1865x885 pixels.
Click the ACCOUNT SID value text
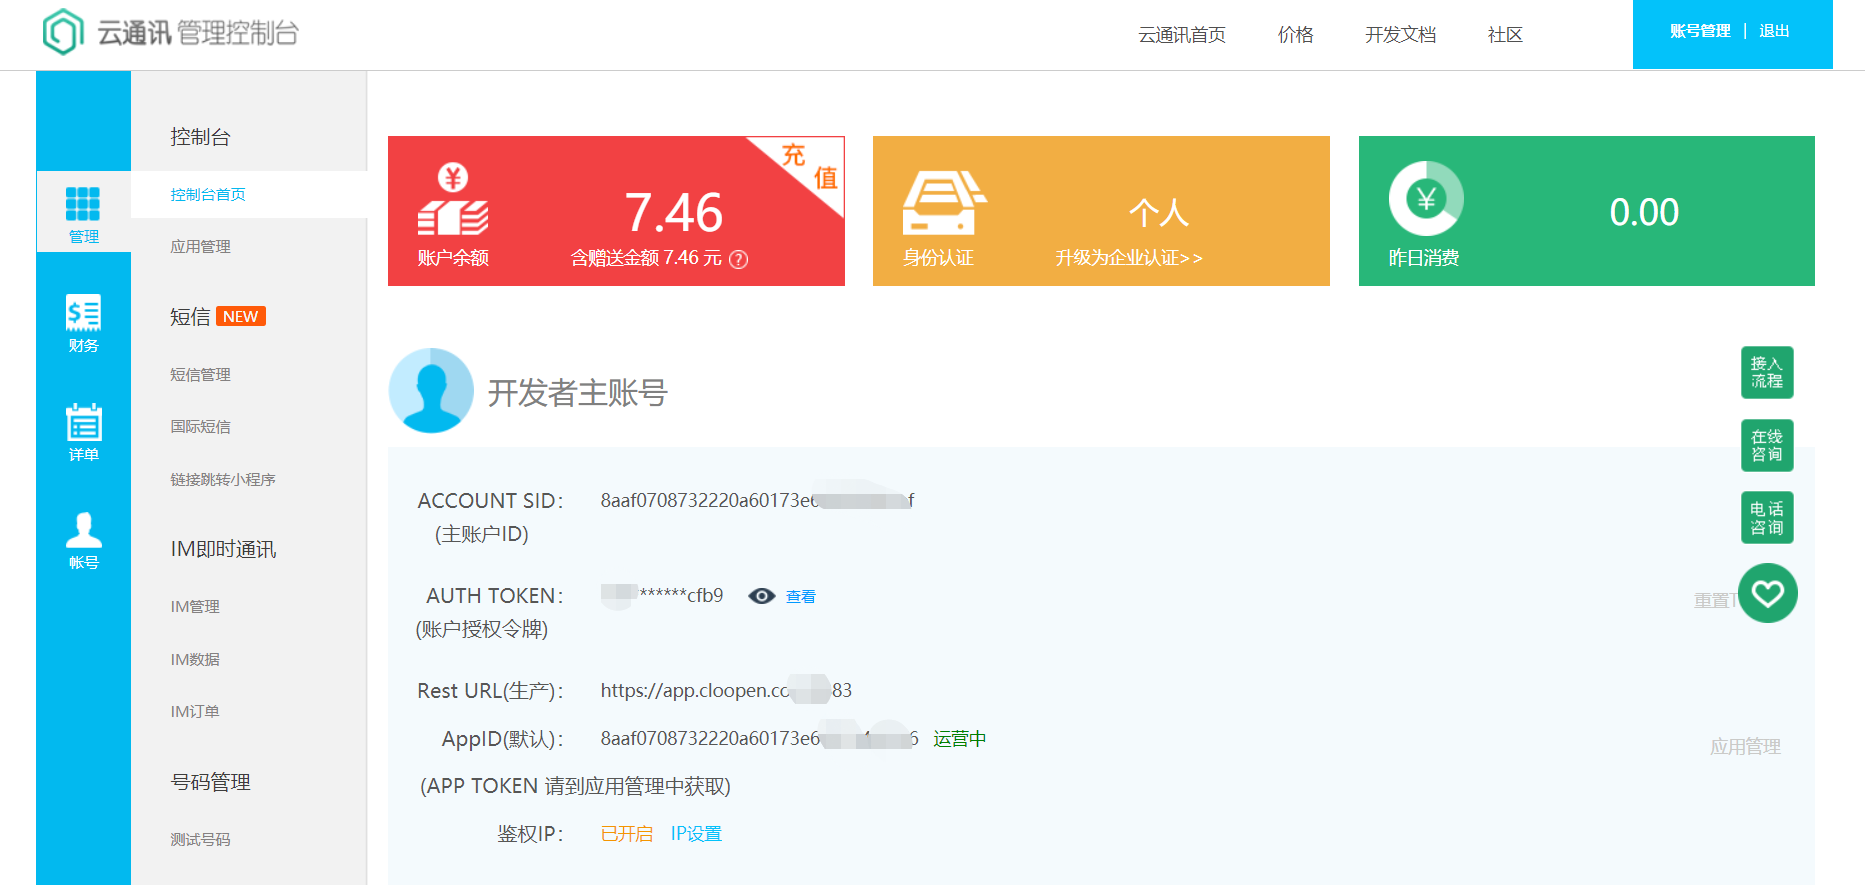[x=757, y=500]
